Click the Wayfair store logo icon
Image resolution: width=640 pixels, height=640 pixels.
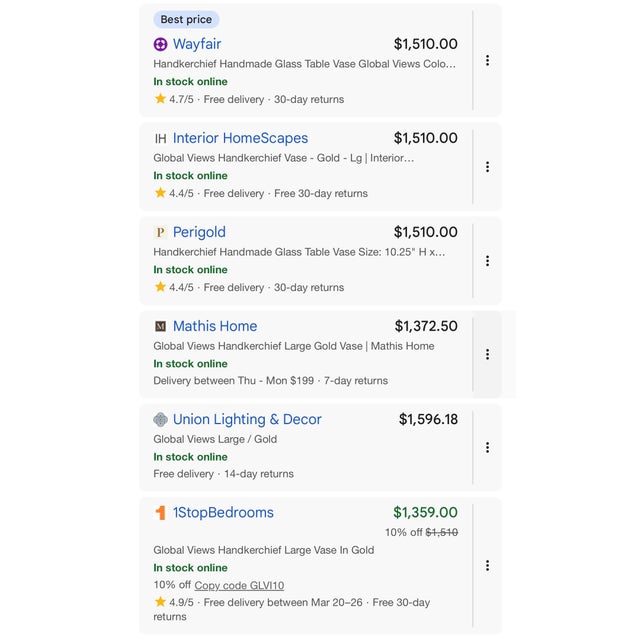(160, 44)
